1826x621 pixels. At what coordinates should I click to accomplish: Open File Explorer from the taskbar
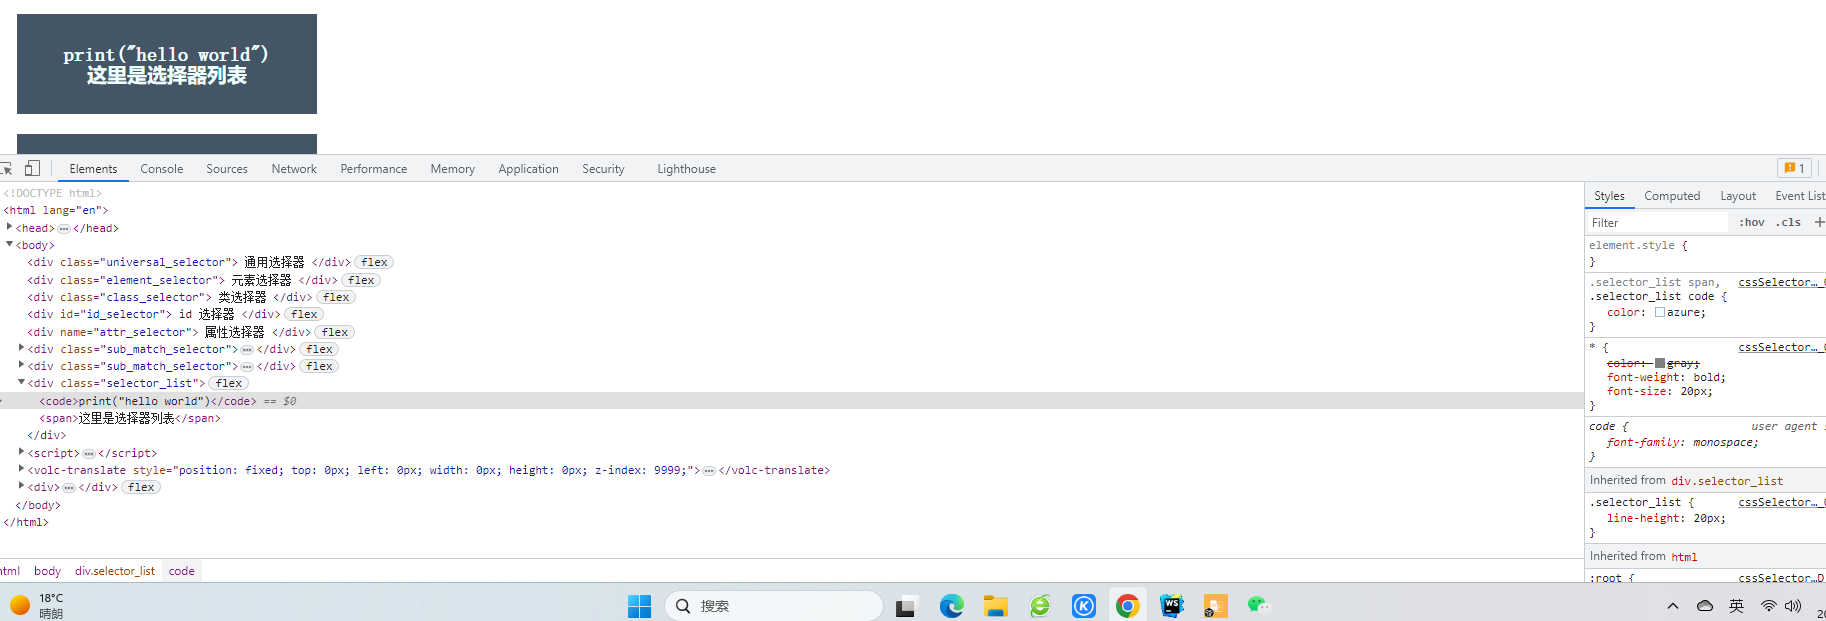tap(995, 606)
